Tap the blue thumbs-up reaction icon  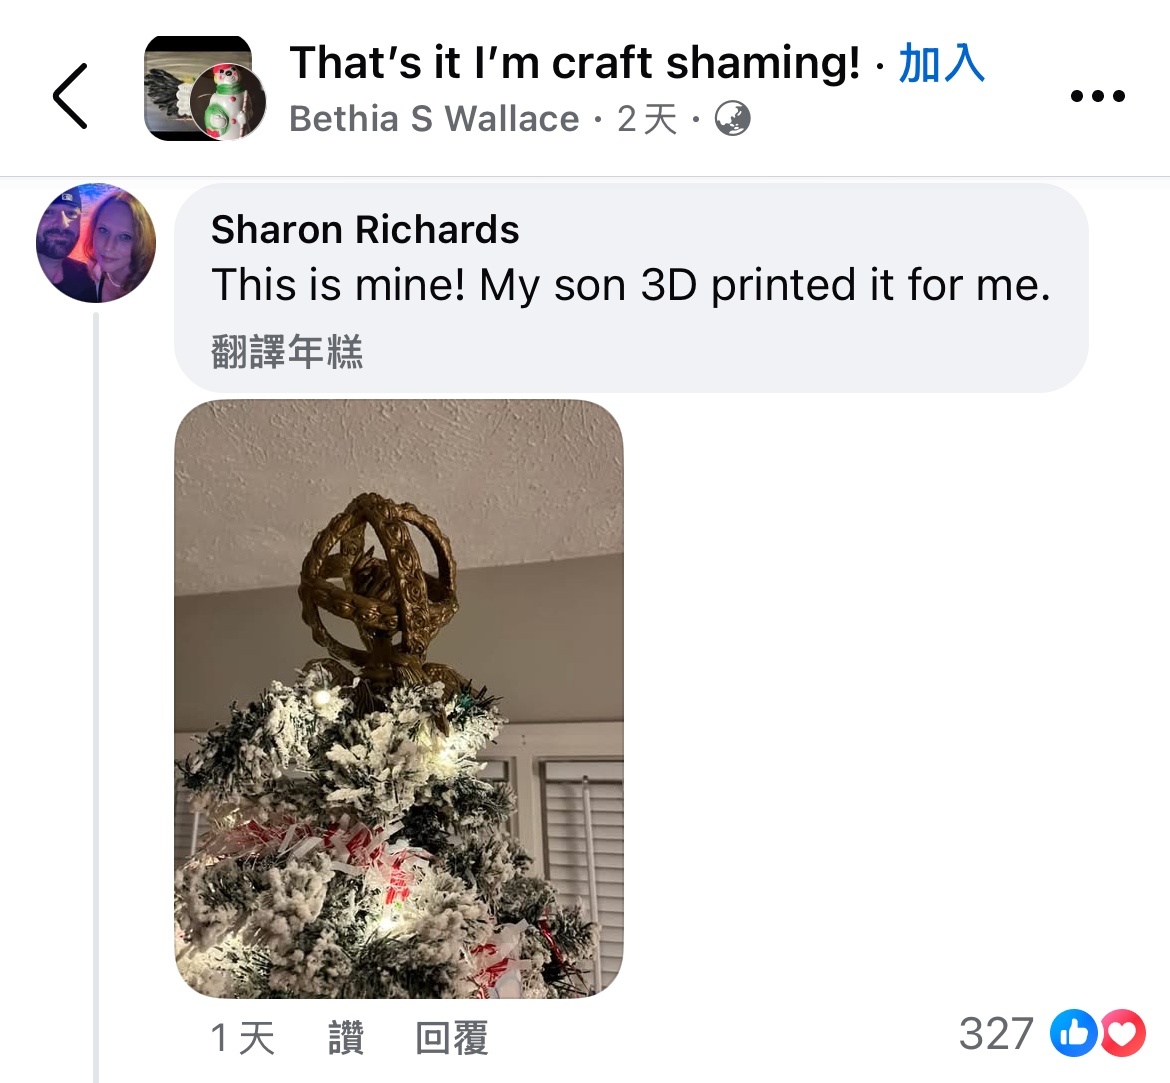(x=1073, y=1033)
